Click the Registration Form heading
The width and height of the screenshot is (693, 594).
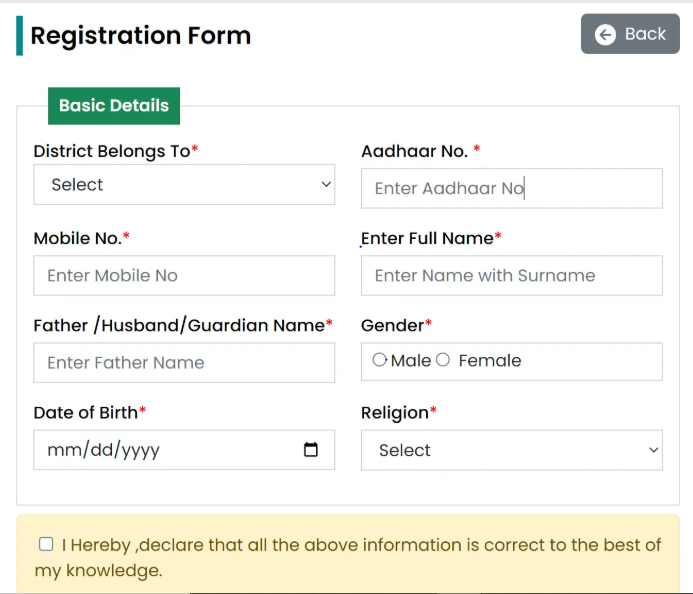pyautogui.click(x=141, y=35)
